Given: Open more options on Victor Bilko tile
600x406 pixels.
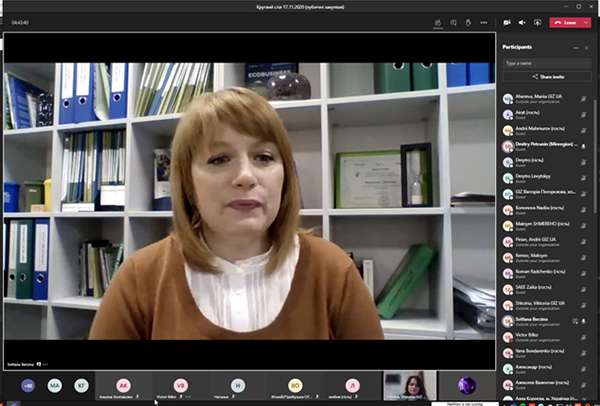Looking at the screenshot, I should [x=188, y=397].
